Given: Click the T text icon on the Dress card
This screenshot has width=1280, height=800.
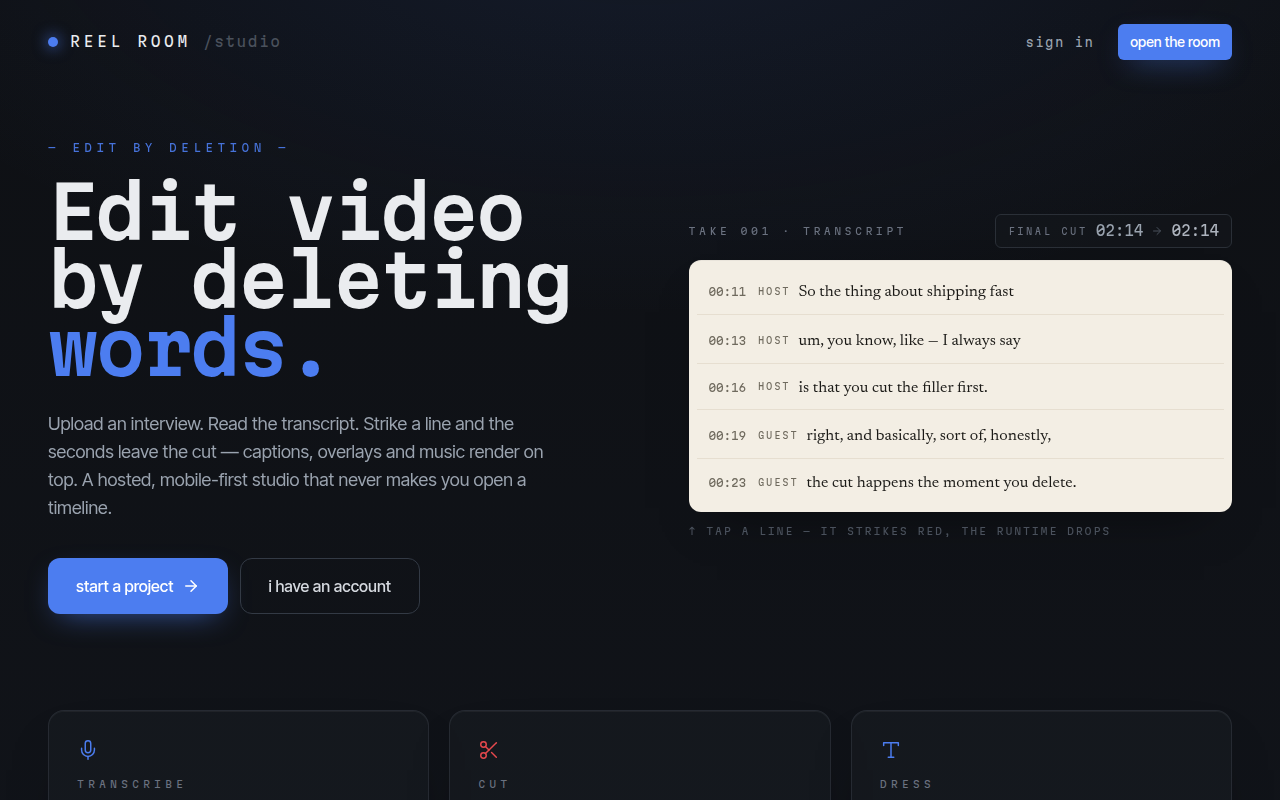Looking at the screenshot, I should coord(890,749).
